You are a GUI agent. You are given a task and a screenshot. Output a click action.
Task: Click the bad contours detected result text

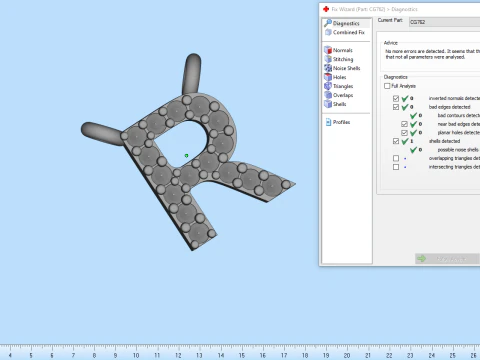[x=459, y=115]
